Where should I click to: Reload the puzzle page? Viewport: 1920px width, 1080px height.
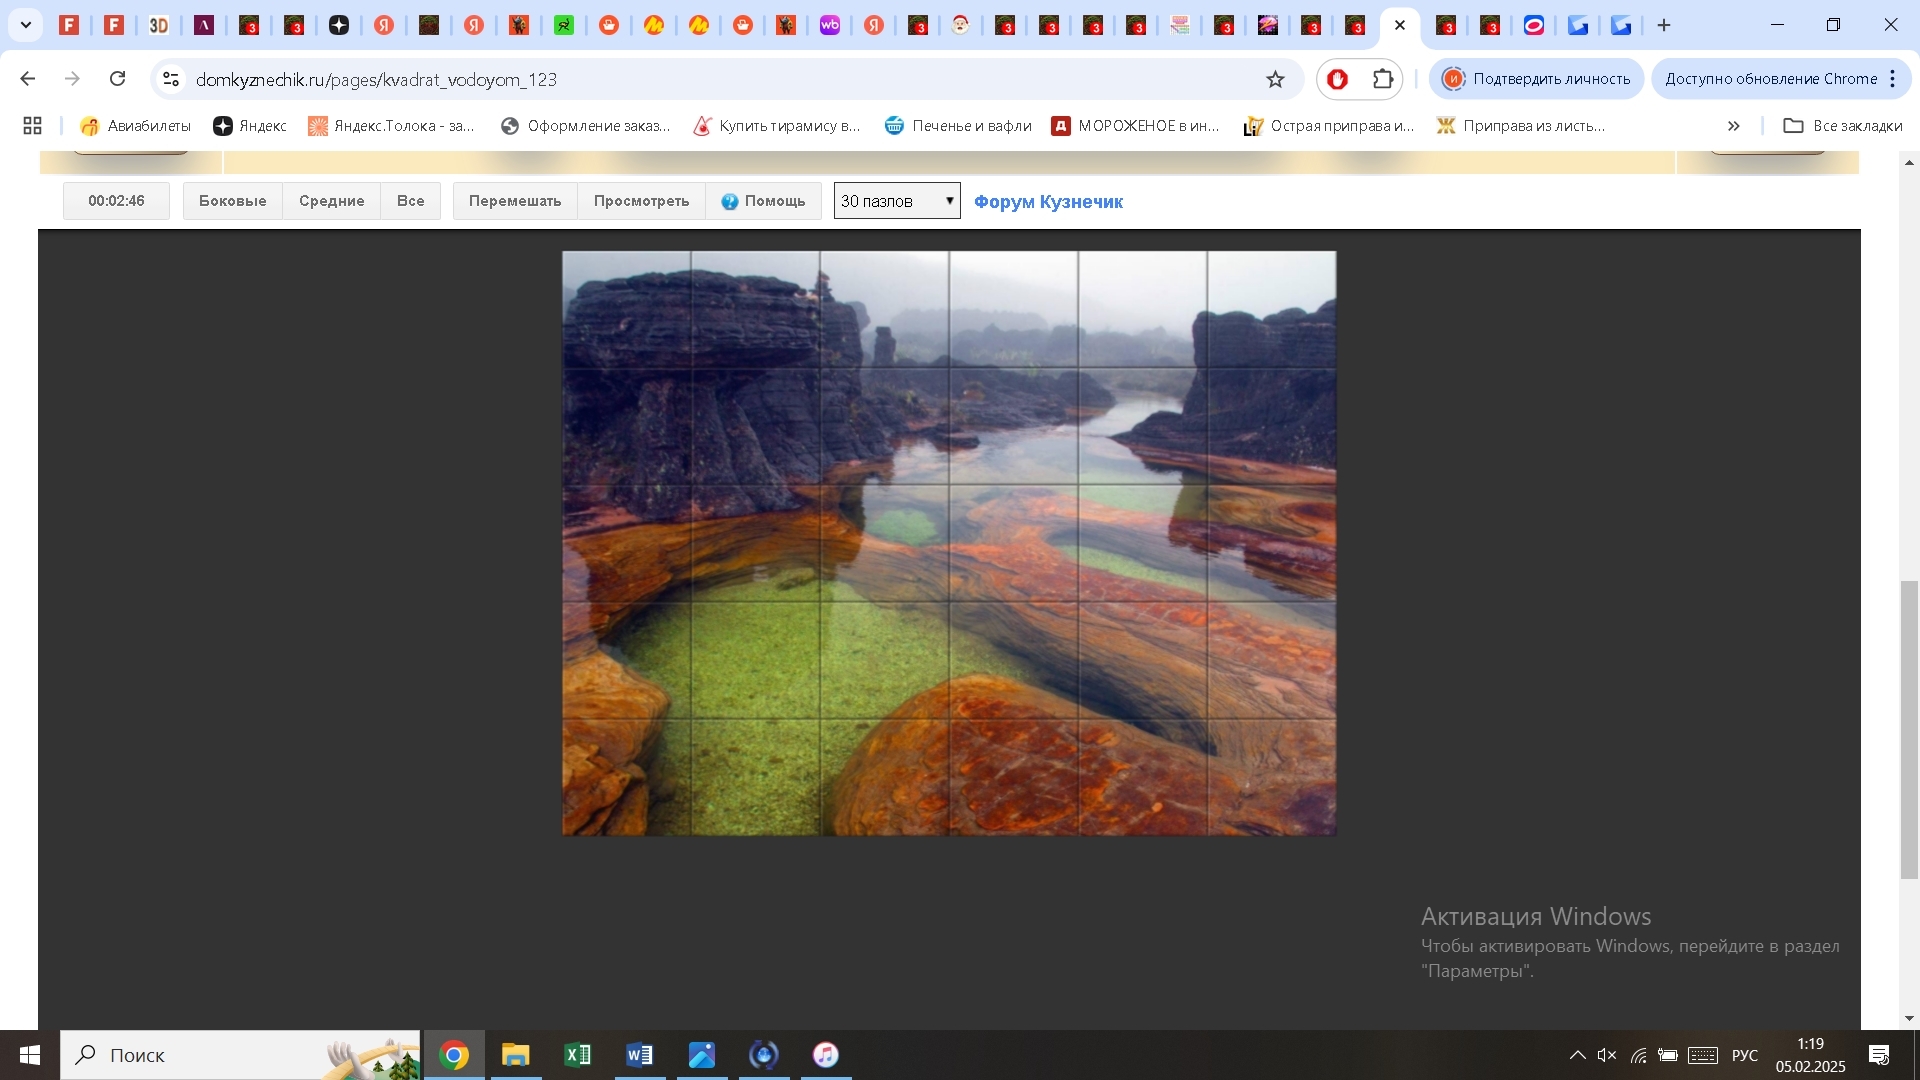(118, 79)
